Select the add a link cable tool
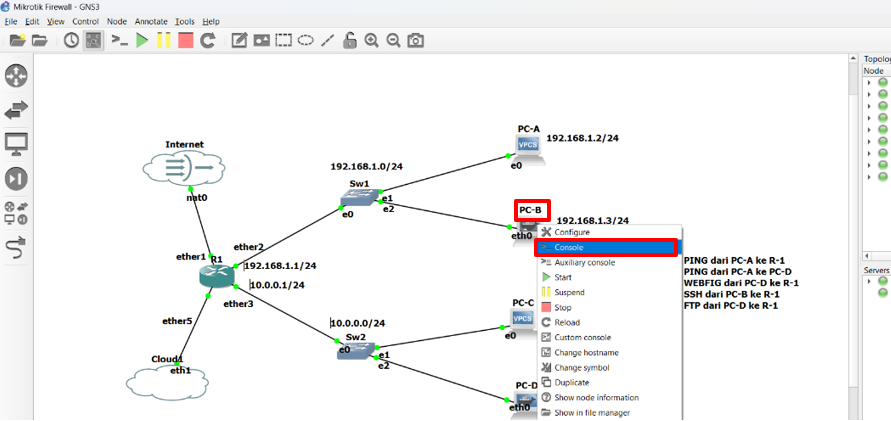The image size is (891, 421). click(x=17, y=244)
